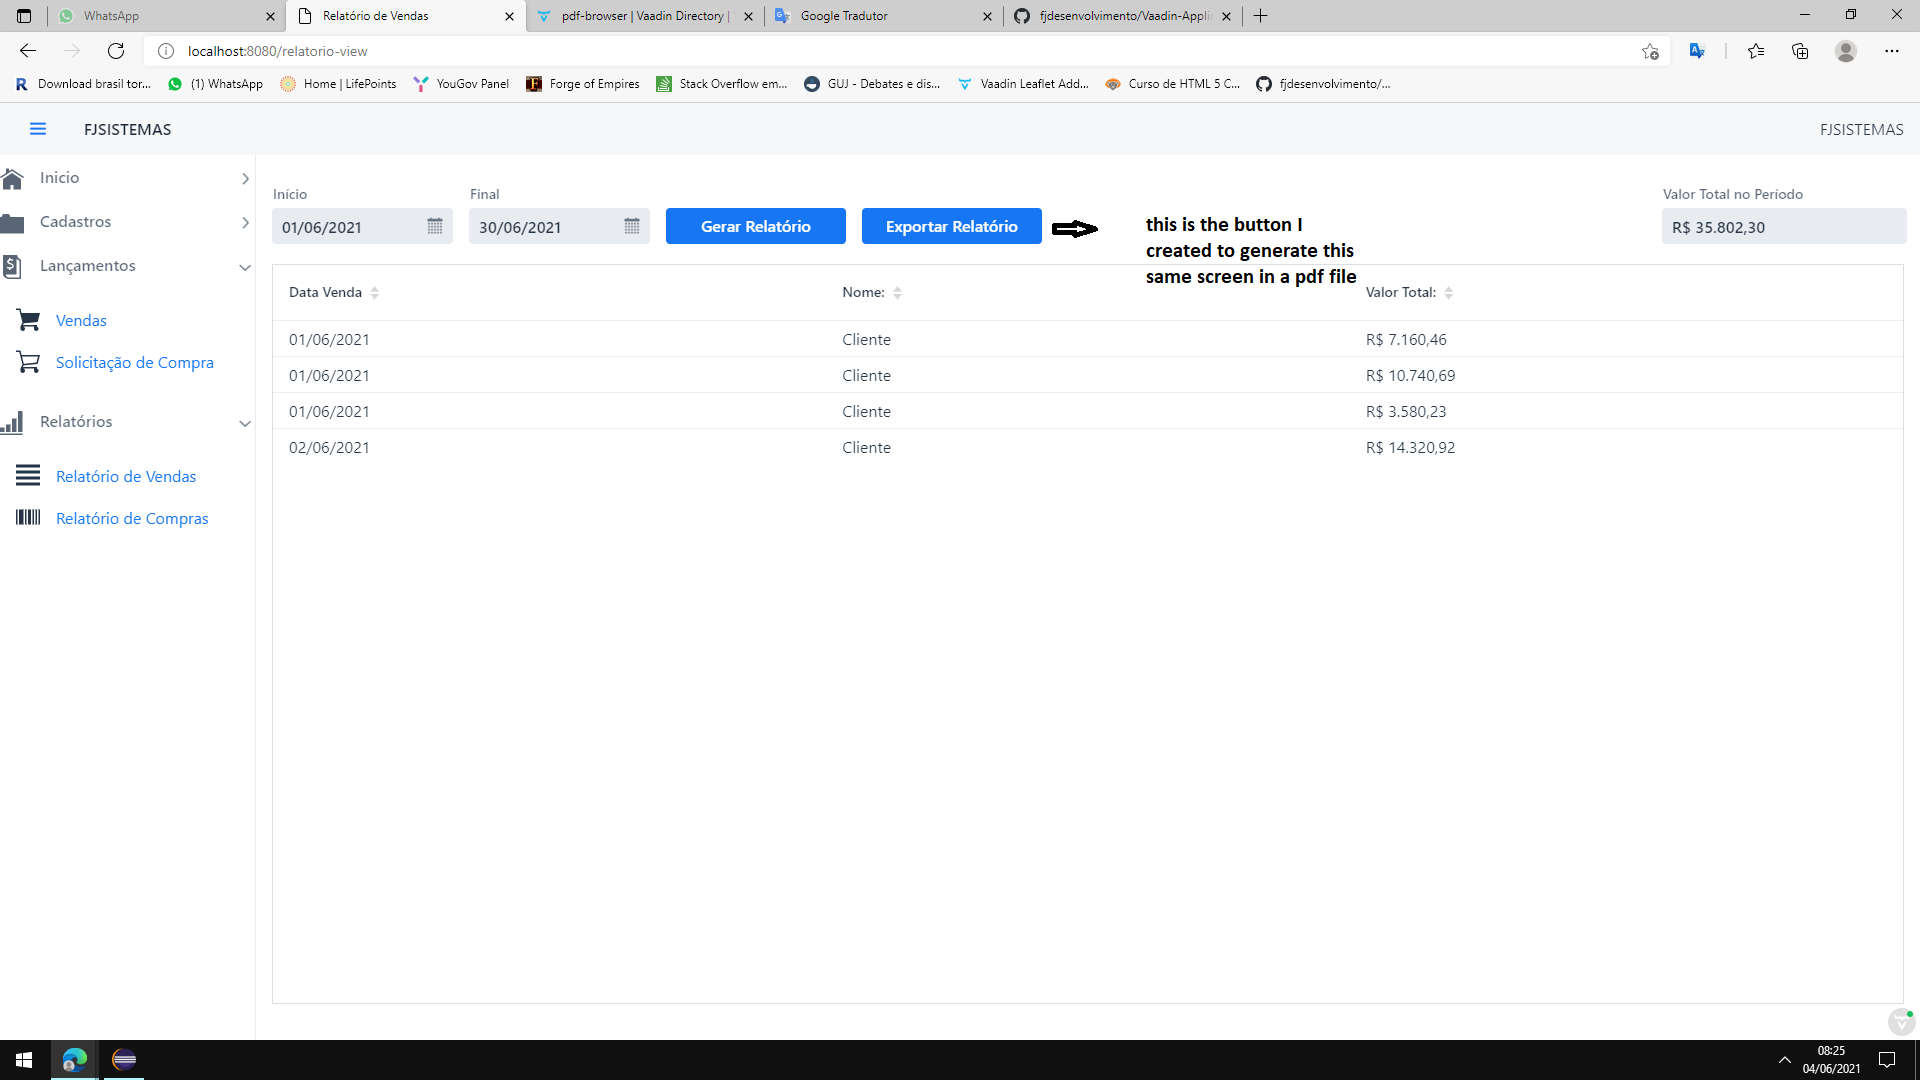Click the Valor Total no Período field
Image resolution: width=1920 pixels, height=1080 pixels.
1783,227
